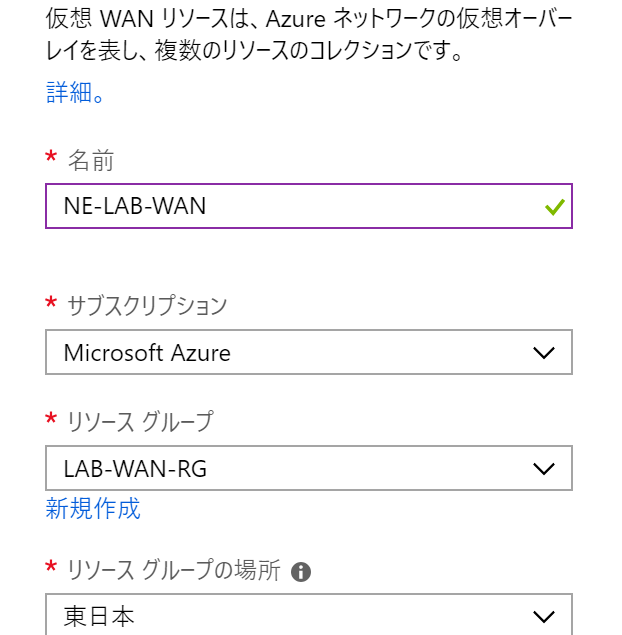Image resolution: width=622 pixels, height=635 pixels.
Task: Click the red asterisk before リソース グループ label
Action: tap(51, 420)
